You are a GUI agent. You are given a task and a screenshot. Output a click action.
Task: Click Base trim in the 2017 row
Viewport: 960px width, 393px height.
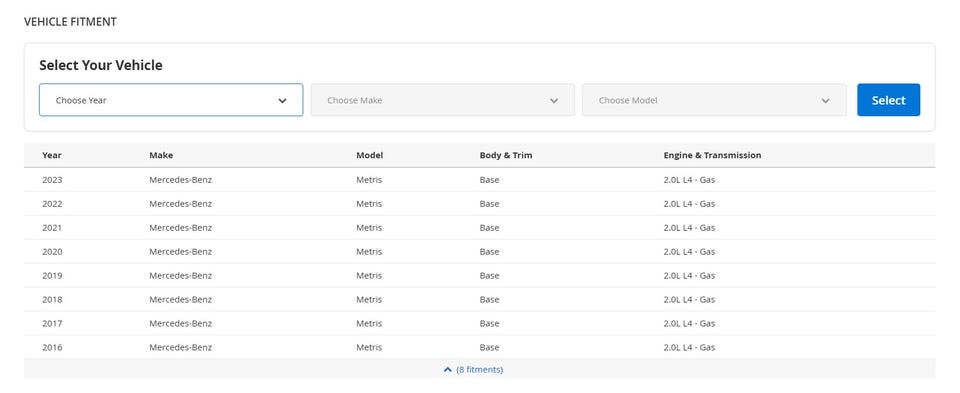coord(489,323)
